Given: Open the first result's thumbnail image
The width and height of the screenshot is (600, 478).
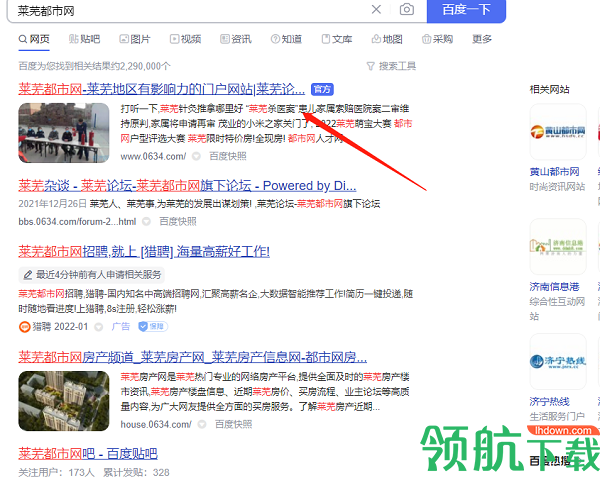Looking at the screenshot, I should click(64, 133).
